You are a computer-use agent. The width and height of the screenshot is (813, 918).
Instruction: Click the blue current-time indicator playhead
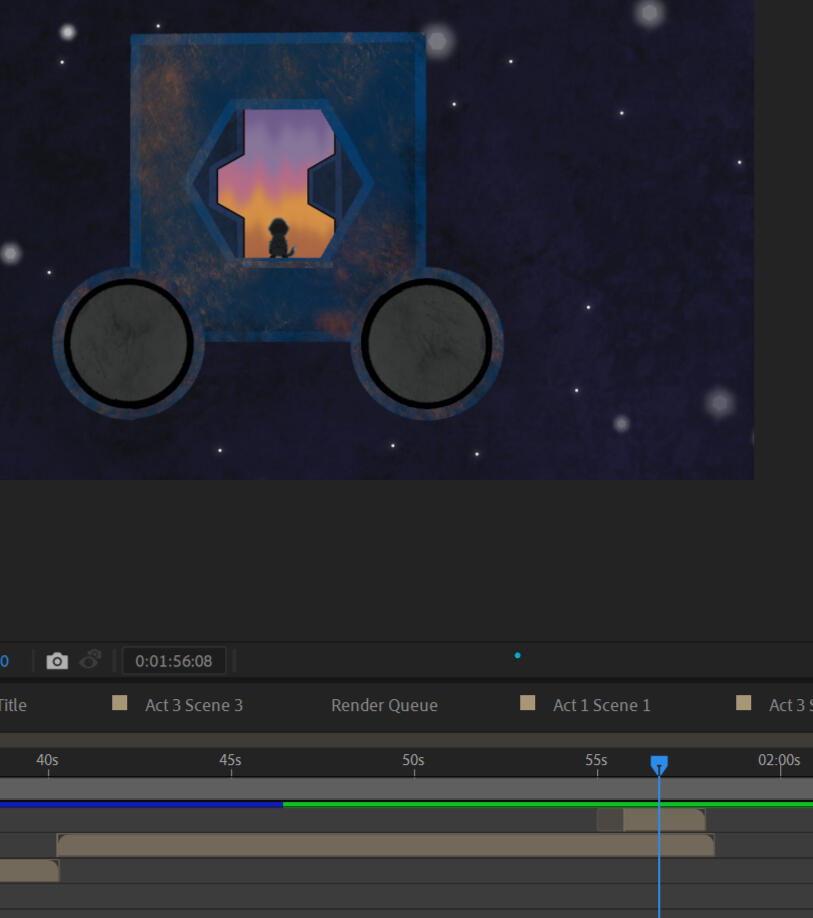[659, 765]
